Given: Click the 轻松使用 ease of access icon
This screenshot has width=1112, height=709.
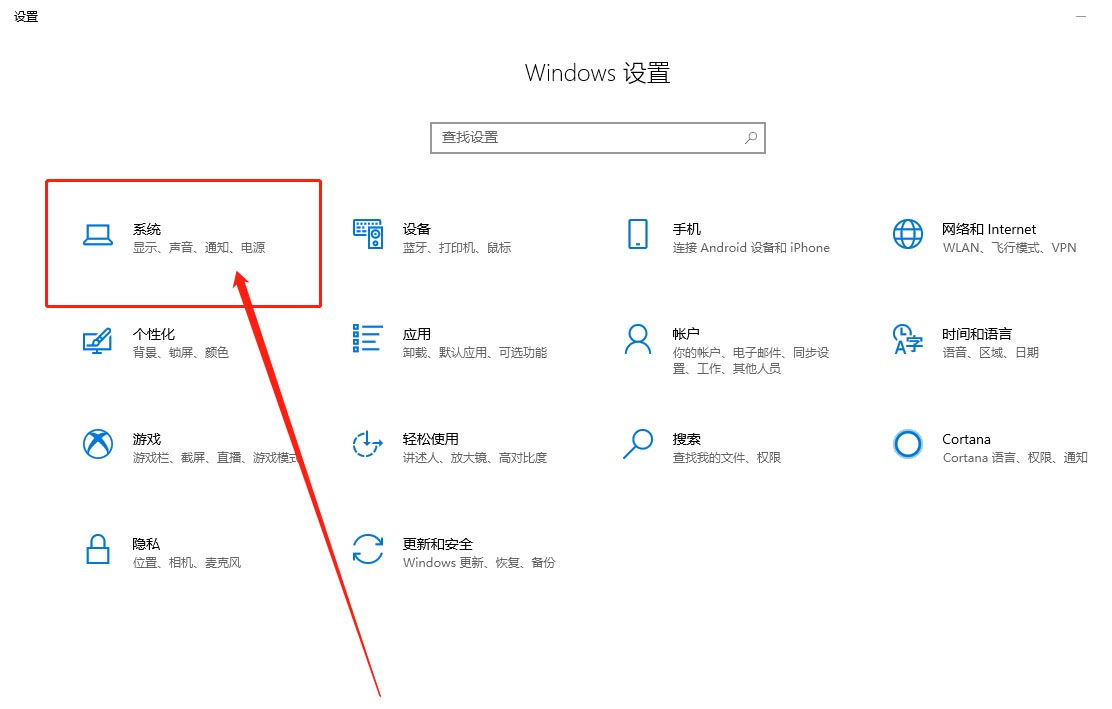Looking at the screenshot, I should pyautogui.click(x=368, y=445).
